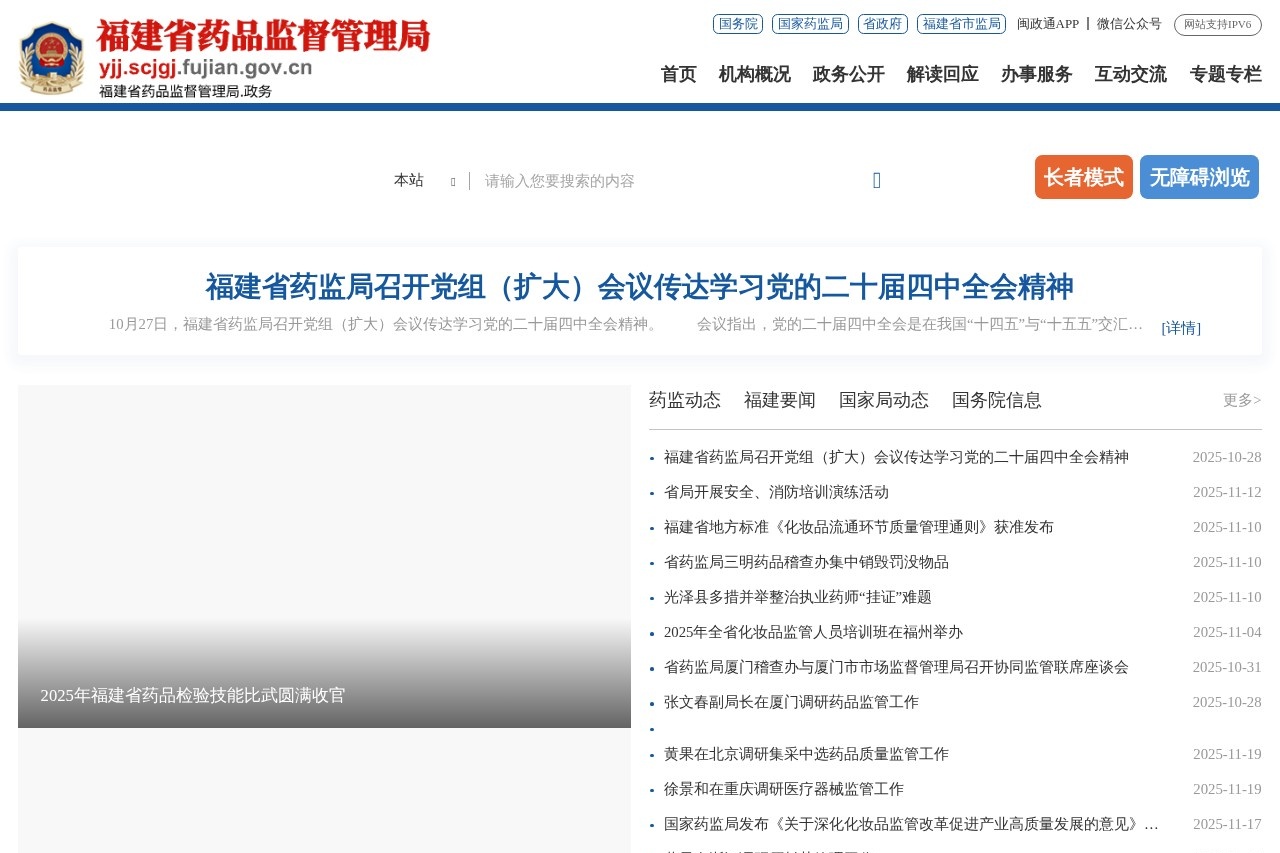Open 机构概况 menu
The width and height of the screenshot is (1280, 853).
click(754, 74)
